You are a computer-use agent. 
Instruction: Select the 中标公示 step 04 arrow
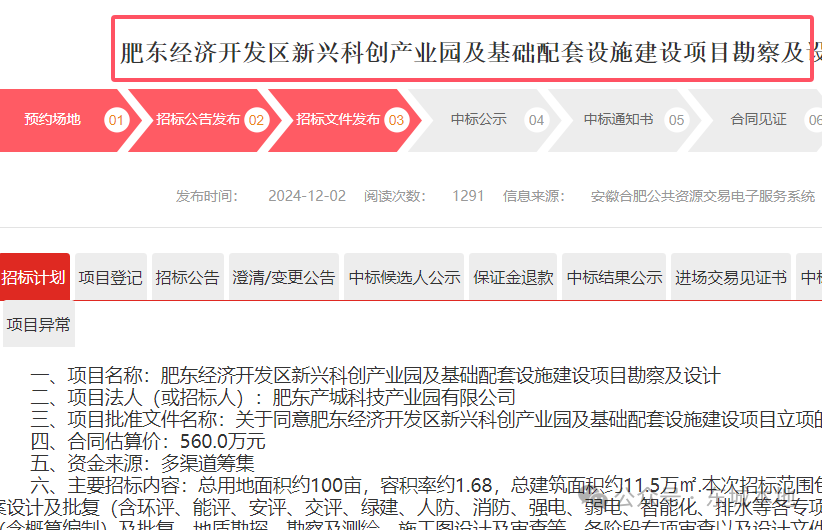[x=485, y=120]
